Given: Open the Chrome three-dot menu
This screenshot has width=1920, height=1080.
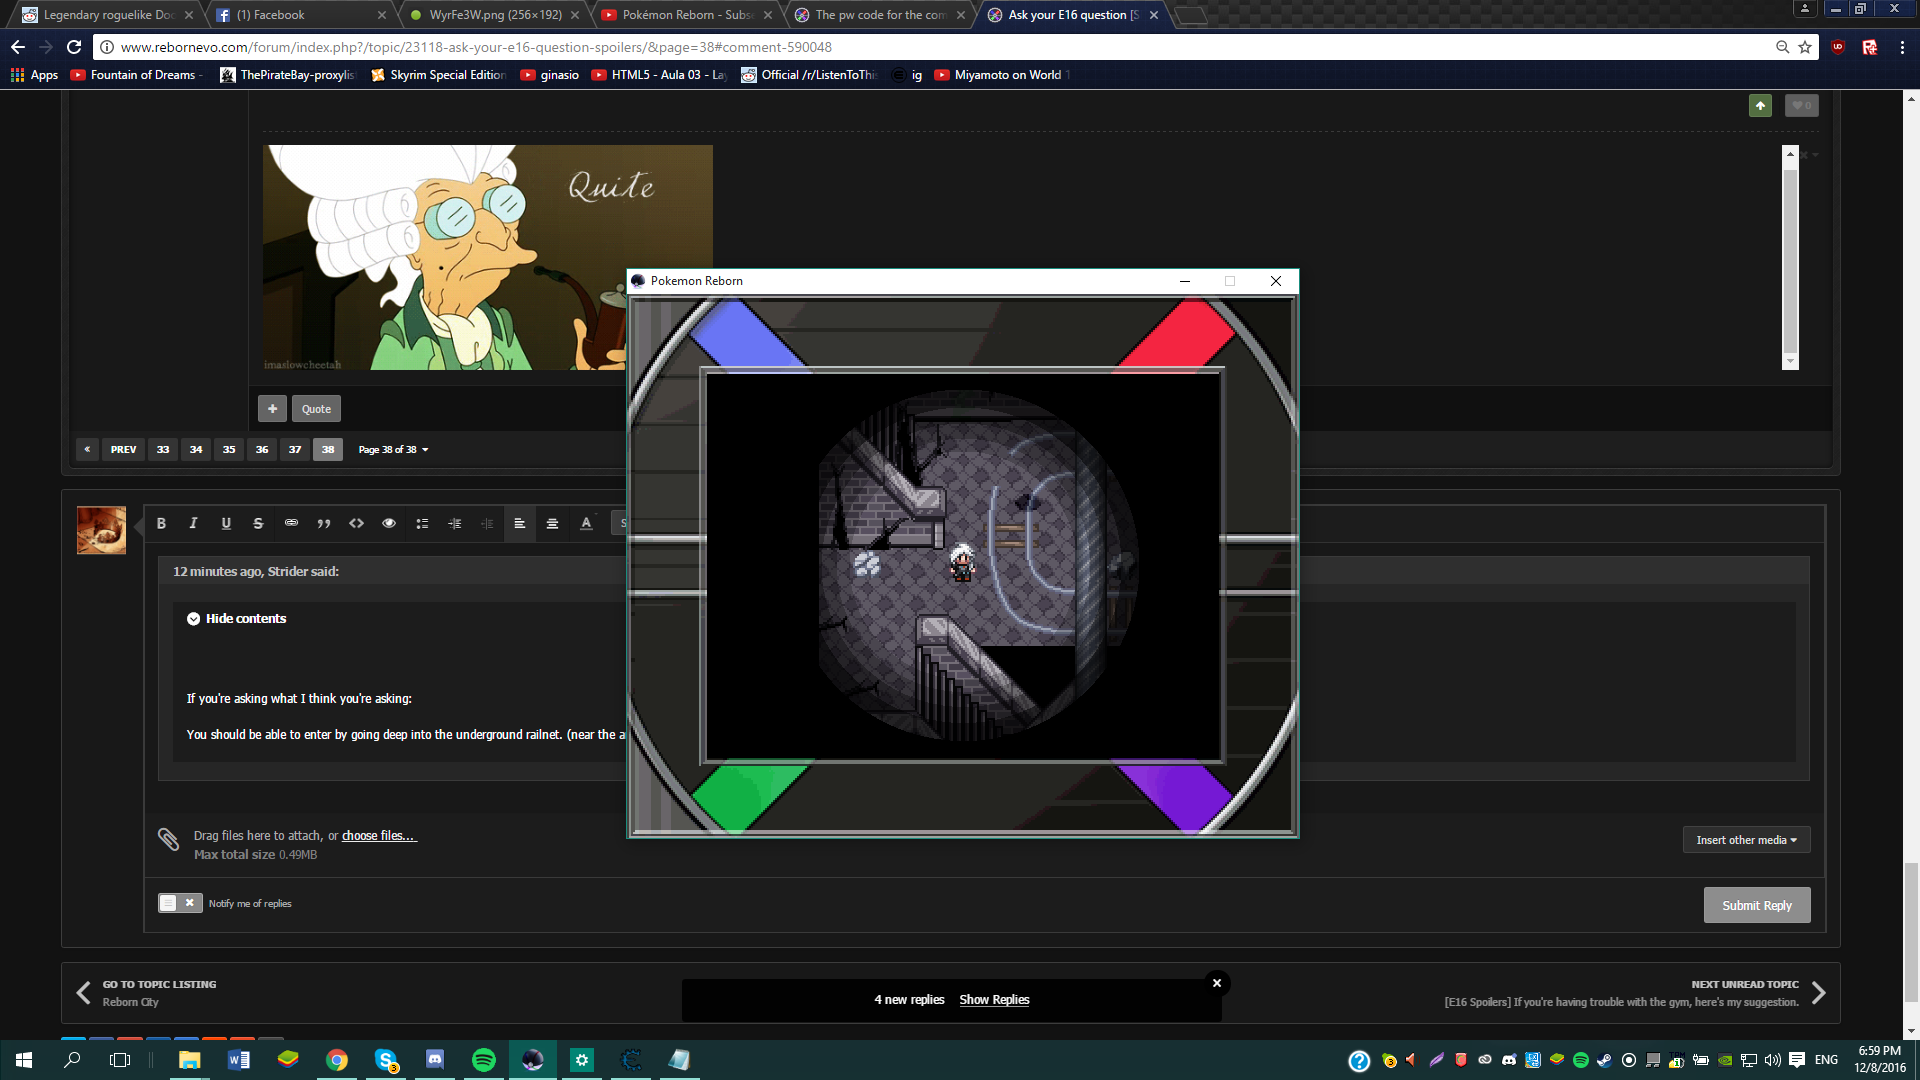Looking at the screenshot, I should pyautogui.click(x=1902, y=47).
